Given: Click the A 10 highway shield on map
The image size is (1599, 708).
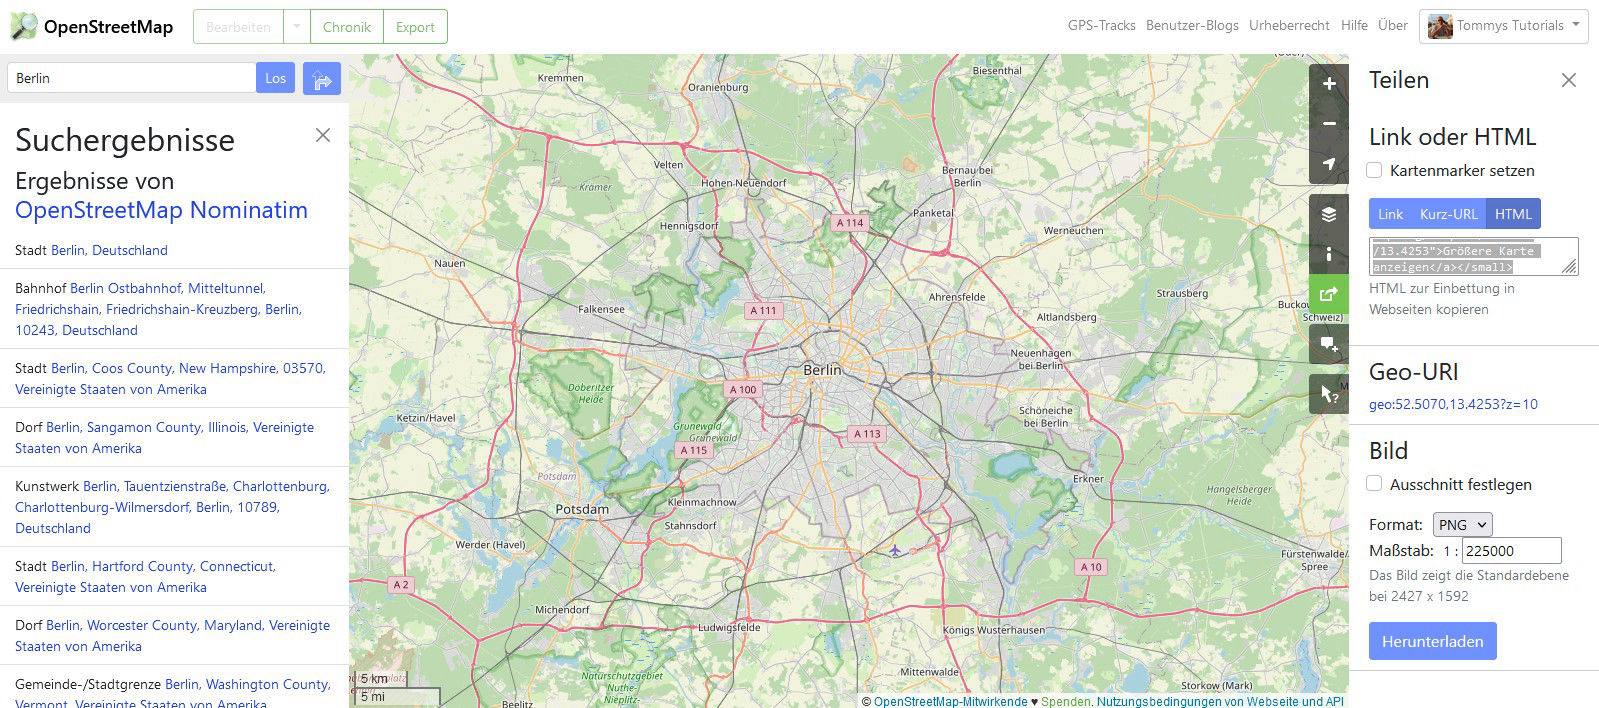Looking at the screenshot, I should 1091,566.
